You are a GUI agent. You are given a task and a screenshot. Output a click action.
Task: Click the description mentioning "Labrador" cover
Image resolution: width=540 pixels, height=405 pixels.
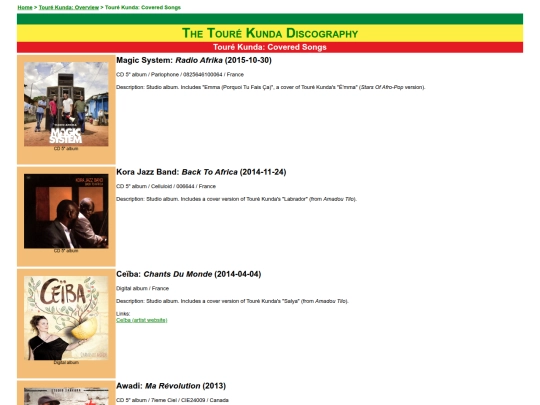[237, 199]
